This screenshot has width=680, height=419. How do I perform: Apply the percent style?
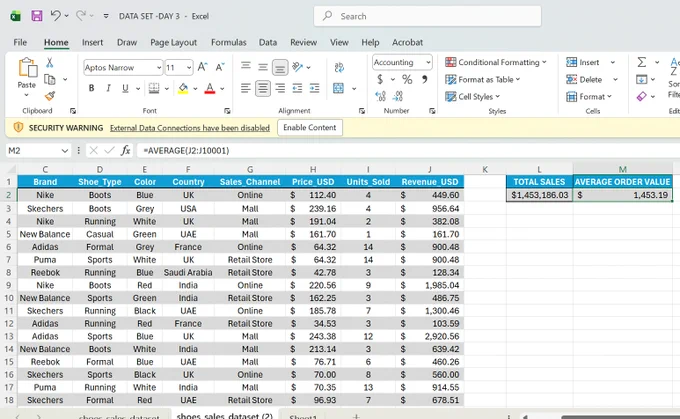[x=407, y=79]
